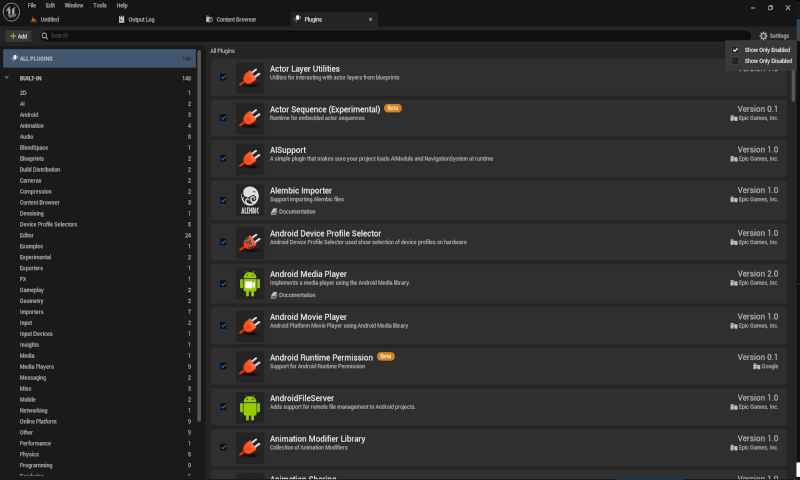This screenshot has width=800, height=480.
Task: Click the Actor Sequence plugin icon
Action: (250, 118)
